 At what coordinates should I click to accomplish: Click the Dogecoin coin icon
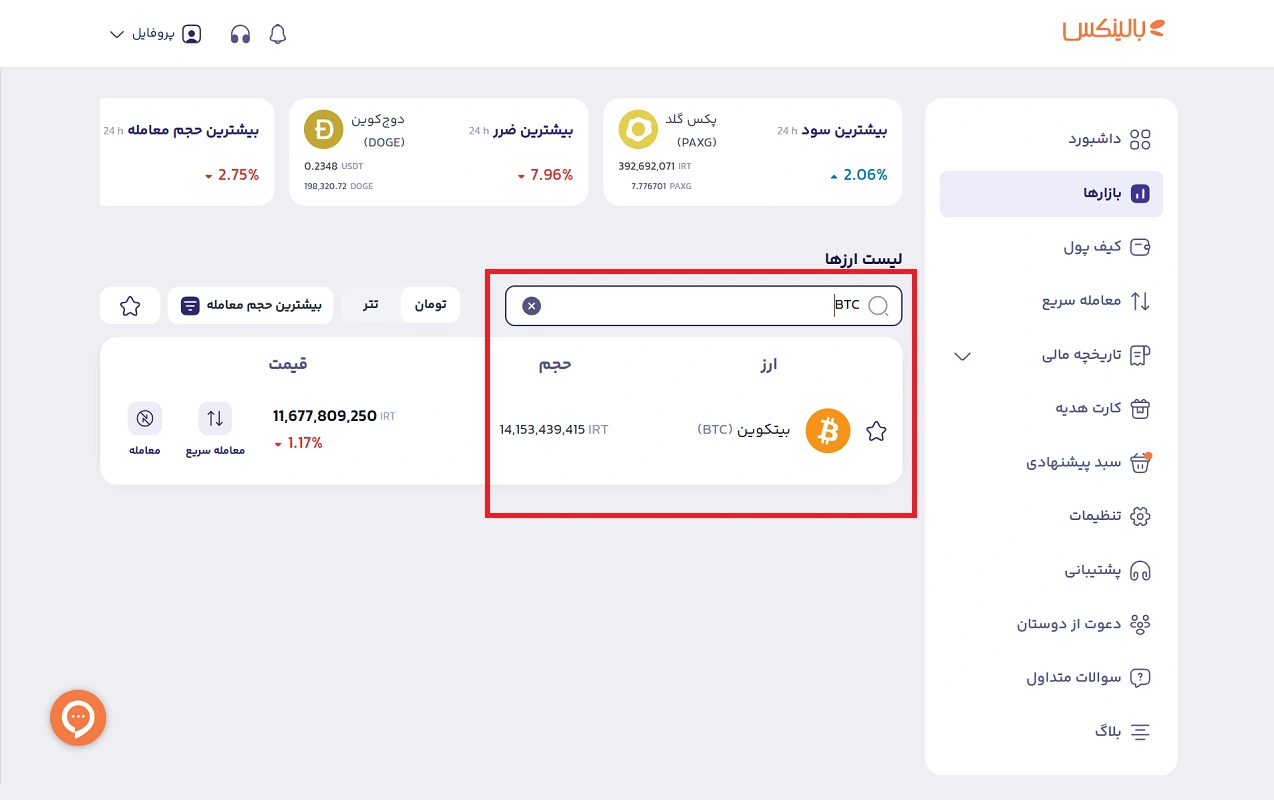(x=323, y=130)
